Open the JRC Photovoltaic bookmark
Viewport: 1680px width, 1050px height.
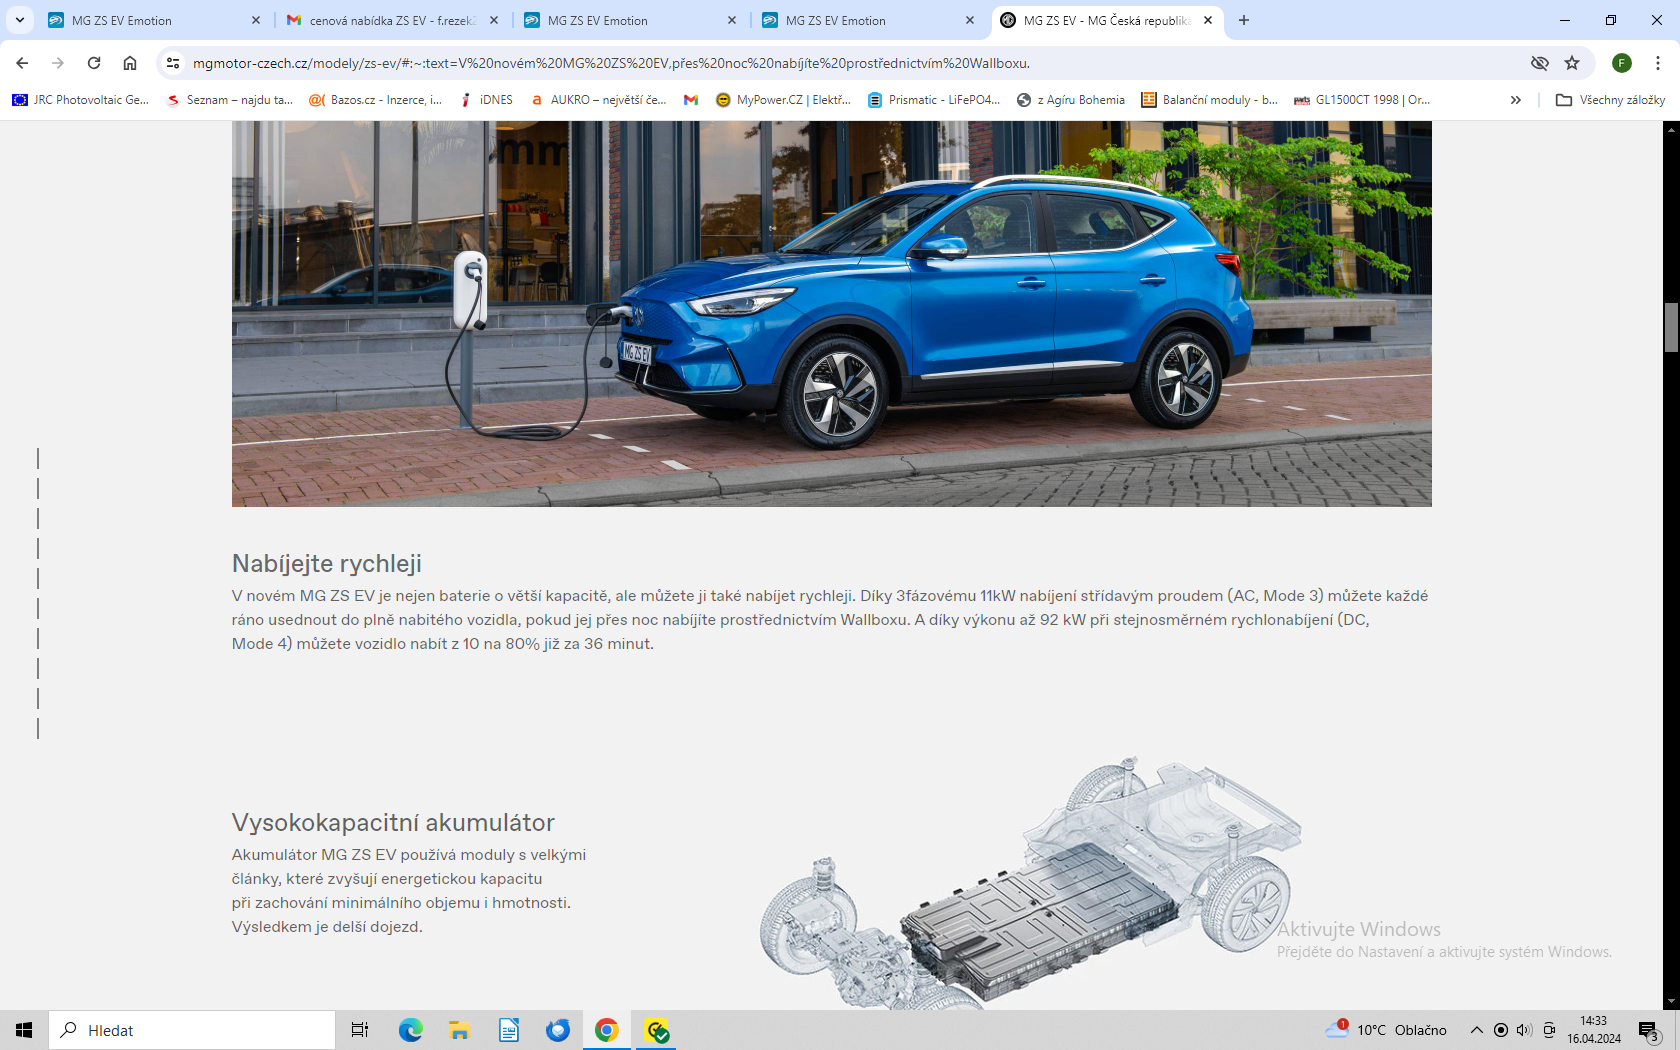coord(80,100)
